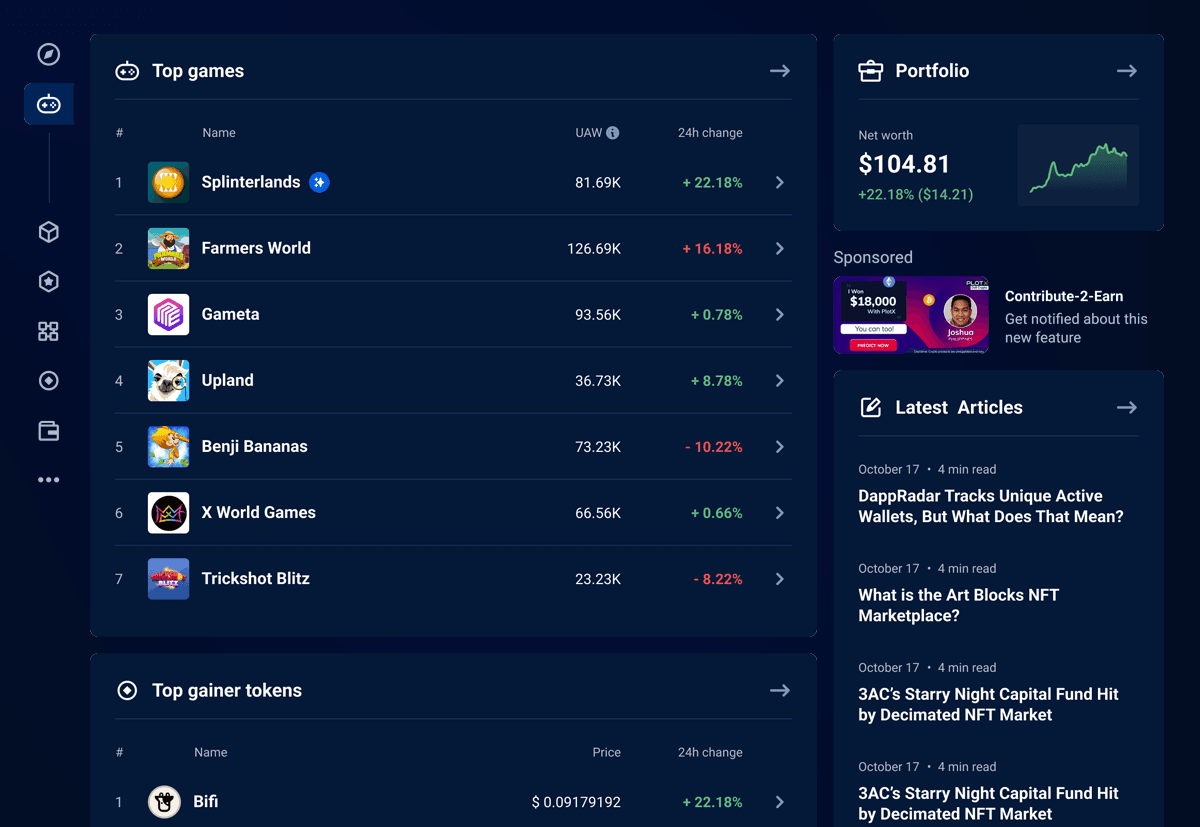This screenshot has height=827, width=1200.
Task: Click the Gameta game logo
Action: (168, 314)
